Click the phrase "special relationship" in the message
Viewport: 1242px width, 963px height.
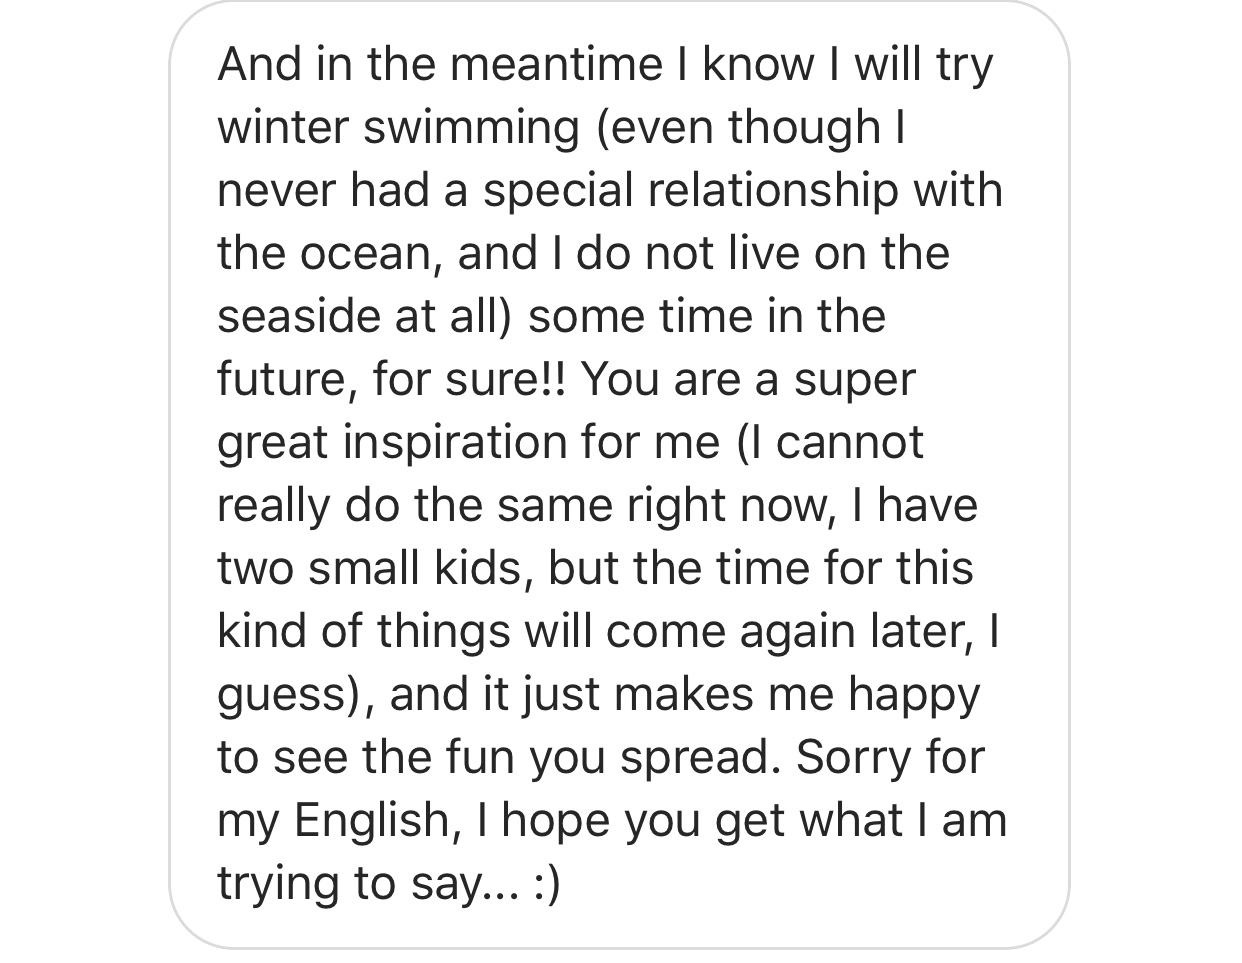point(691,191)
